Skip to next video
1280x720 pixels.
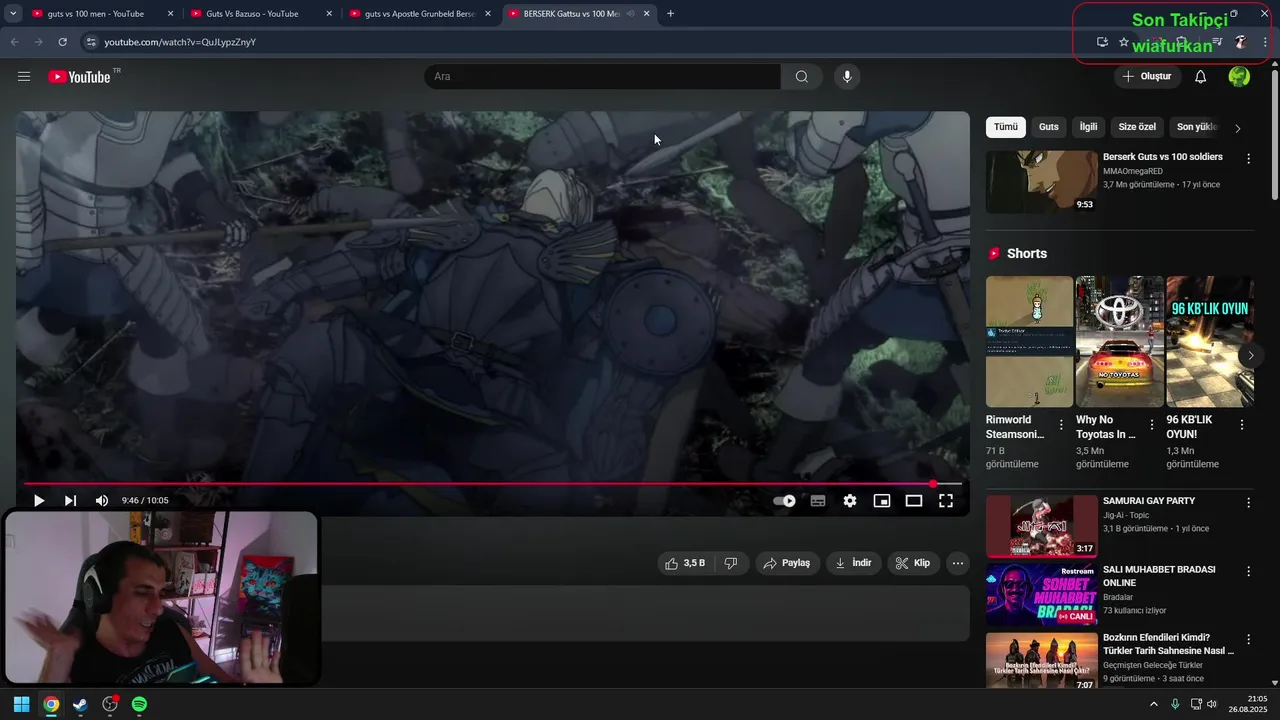pyautogui.click(x=70, y=501)
